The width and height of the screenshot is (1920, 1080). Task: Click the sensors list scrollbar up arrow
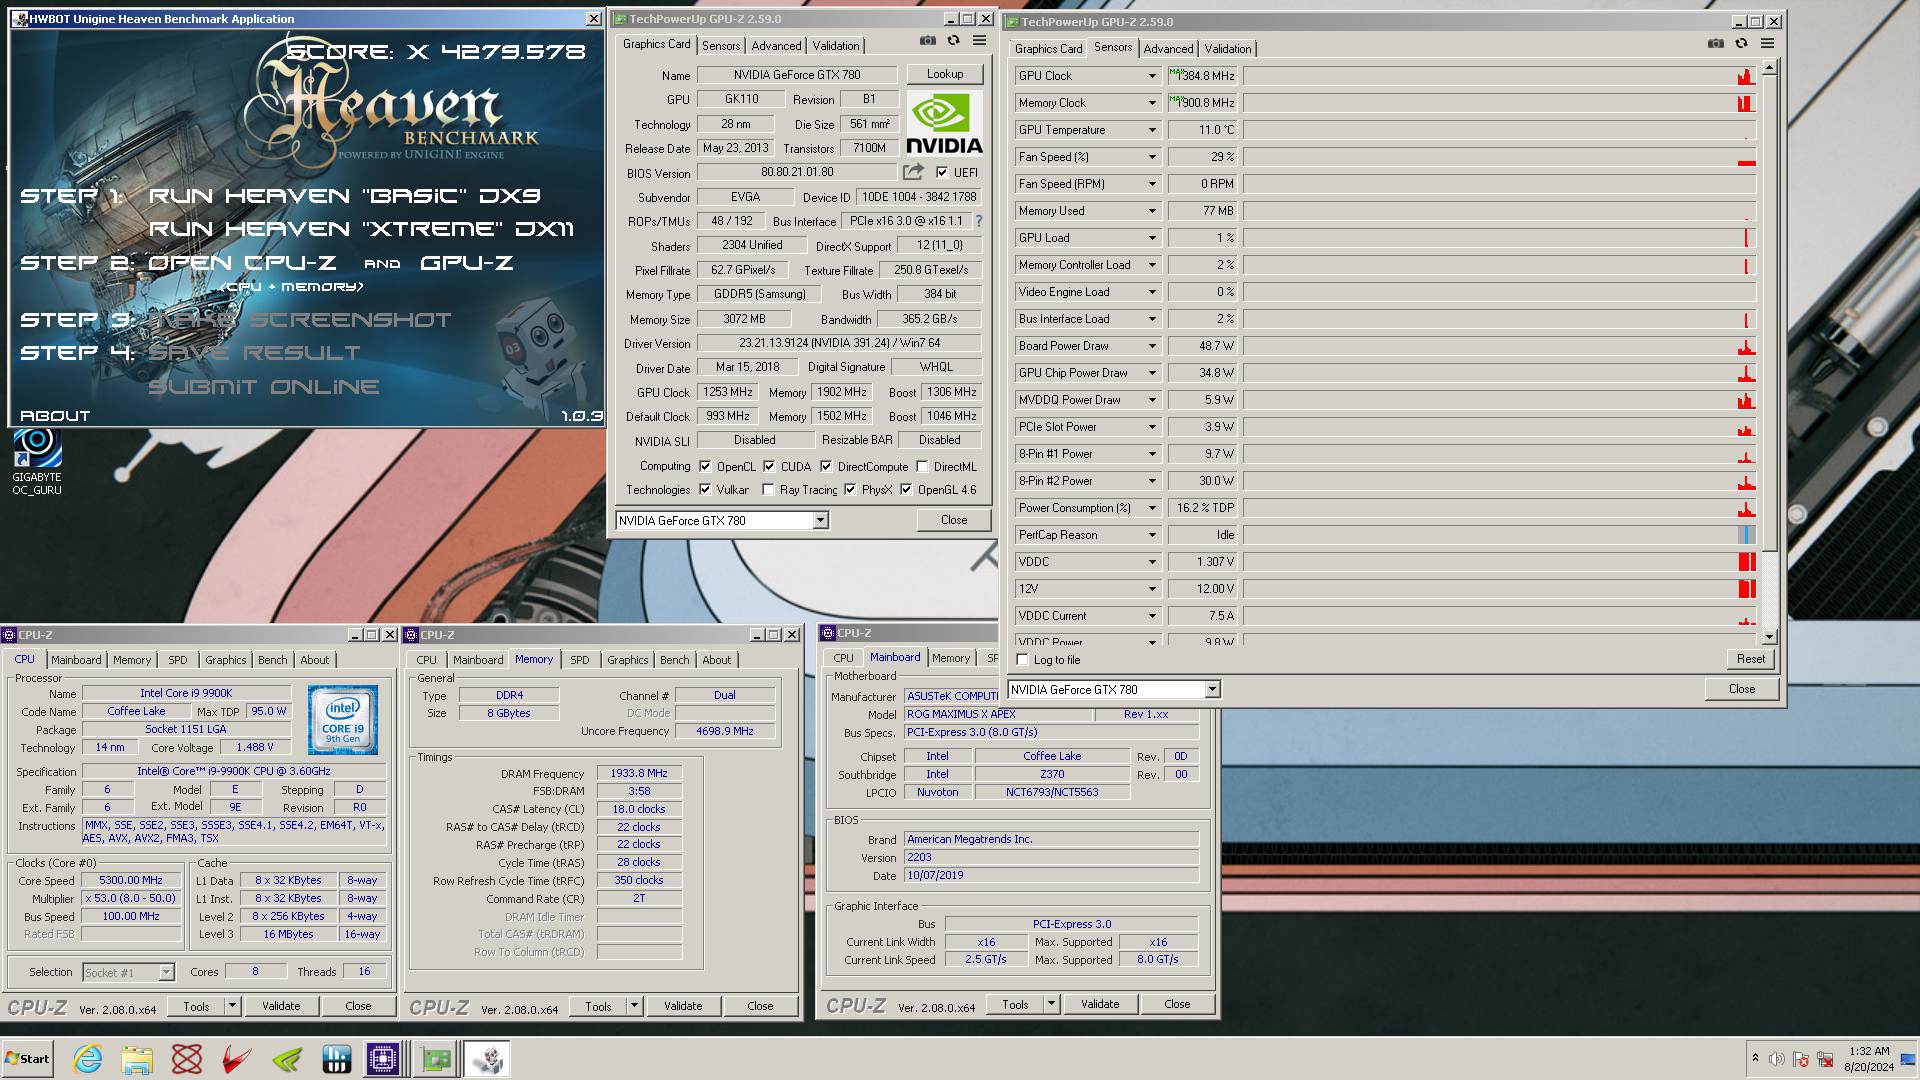tap(1769, 68)
